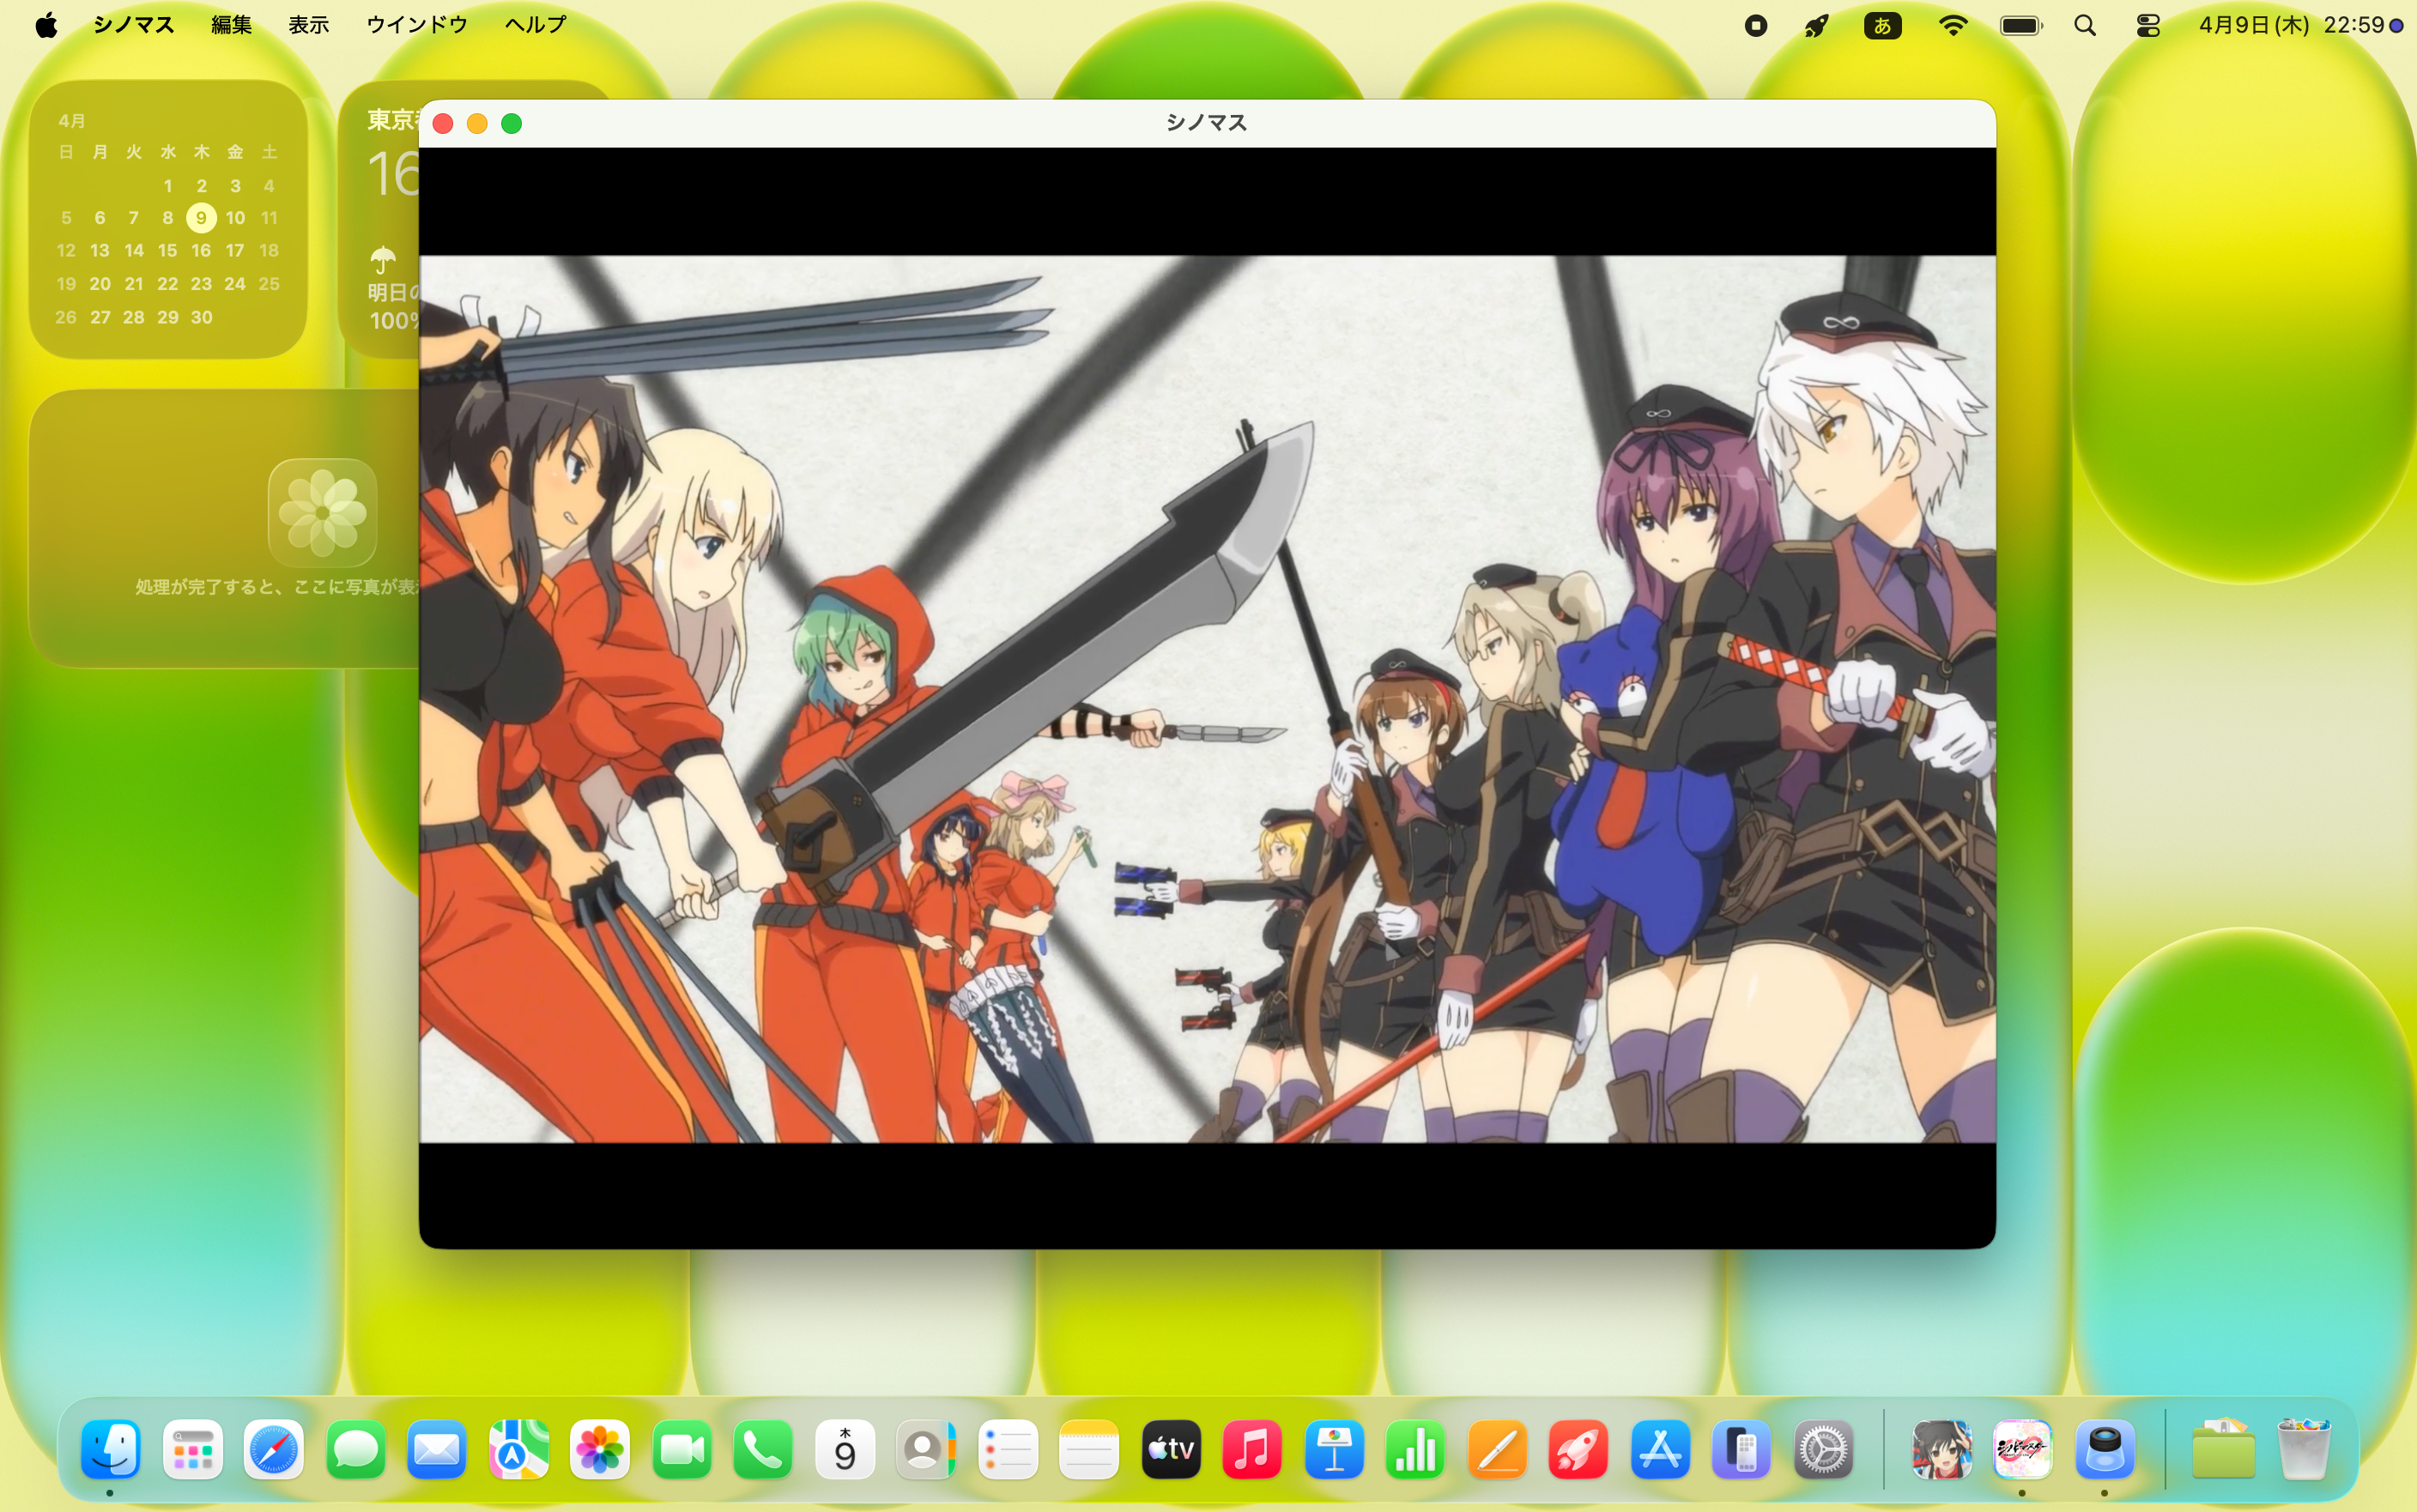This screenshot has width=2417, height=1512.
Task: Click the rocket icon in the menu bar
Action: tap(1816, 26)
